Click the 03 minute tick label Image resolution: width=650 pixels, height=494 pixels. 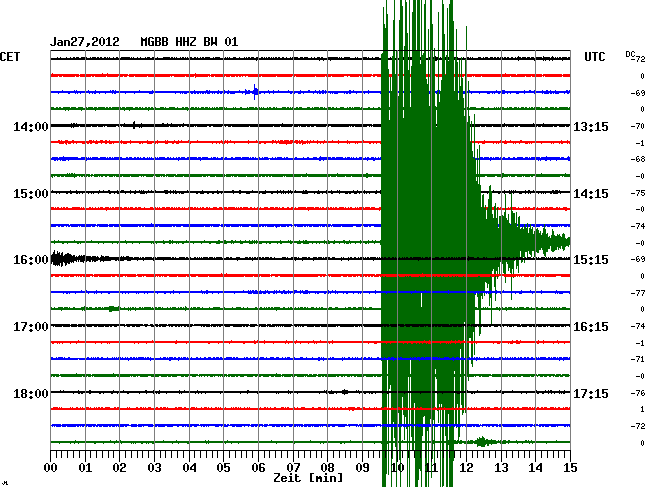154,468
